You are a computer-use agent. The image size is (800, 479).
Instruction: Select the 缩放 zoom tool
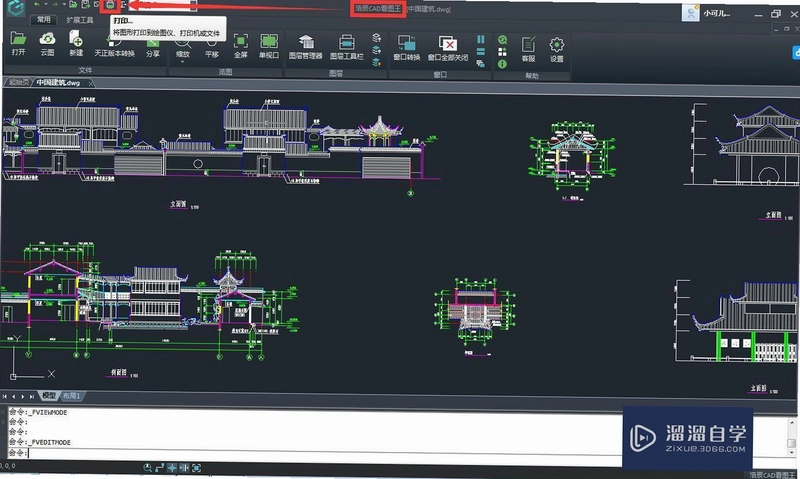click(183, 50)
